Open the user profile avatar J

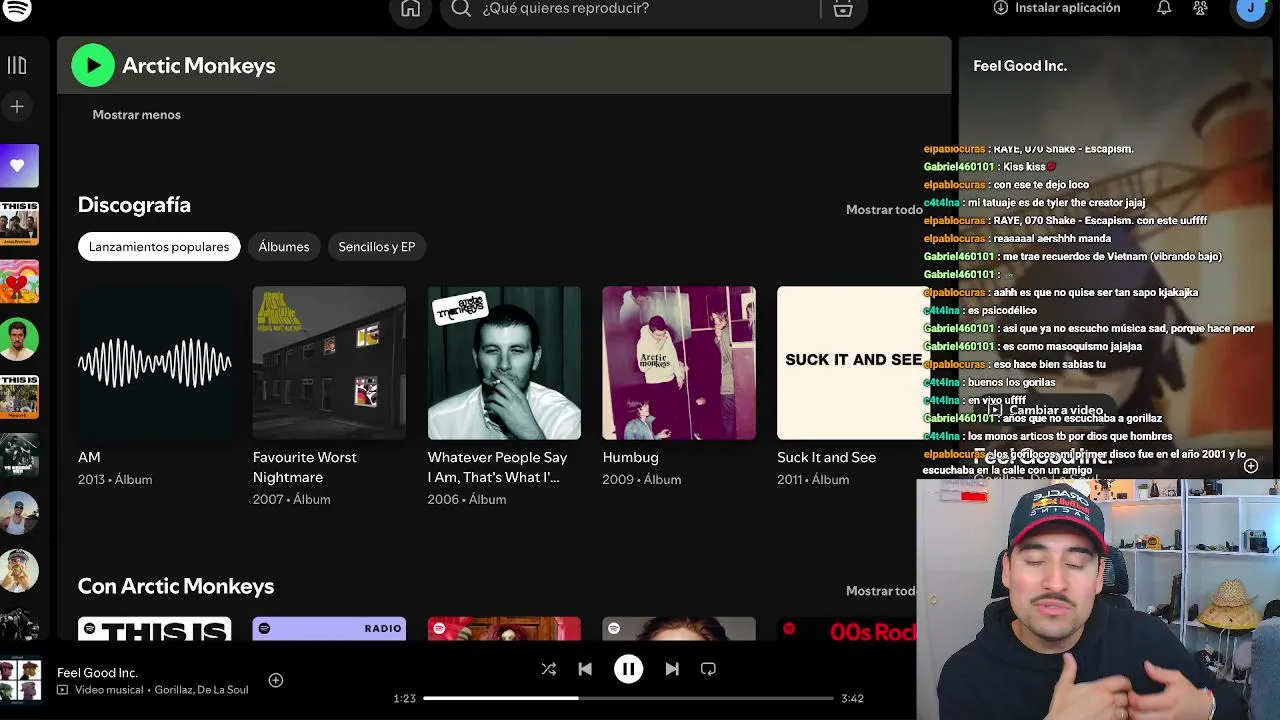1251,8
